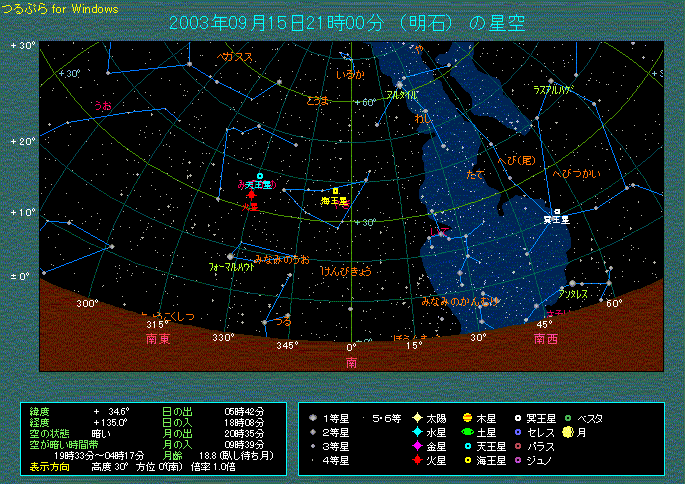
Task: Click the Saturn icon in the legend
Action: pos(467,432)
